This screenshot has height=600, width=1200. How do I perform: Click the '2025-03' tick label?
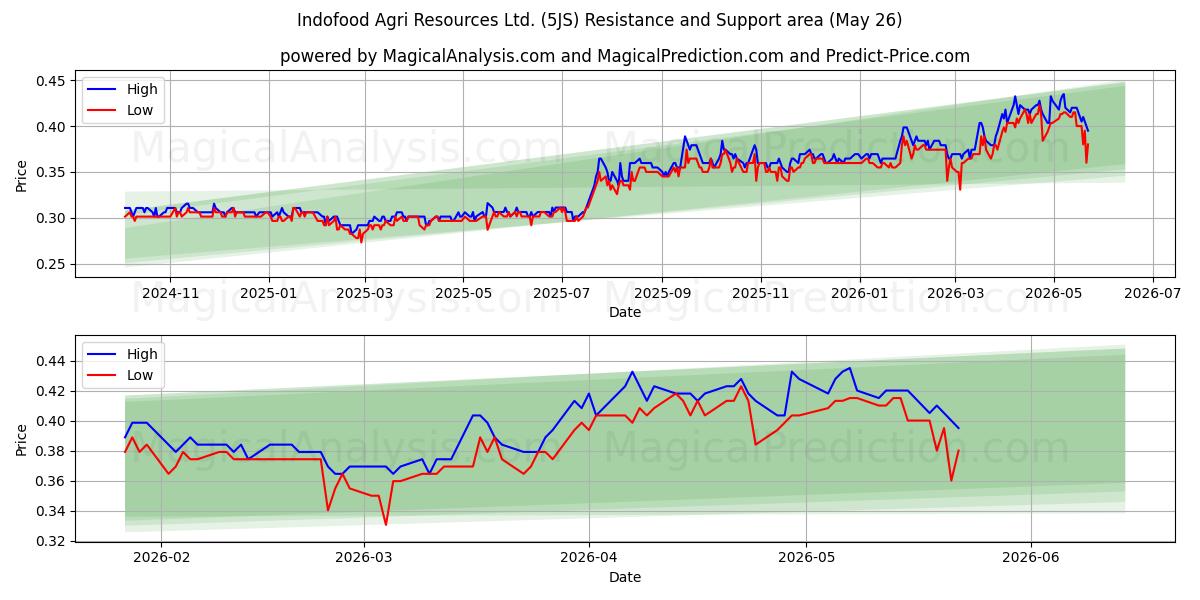(x=364, y=293)
